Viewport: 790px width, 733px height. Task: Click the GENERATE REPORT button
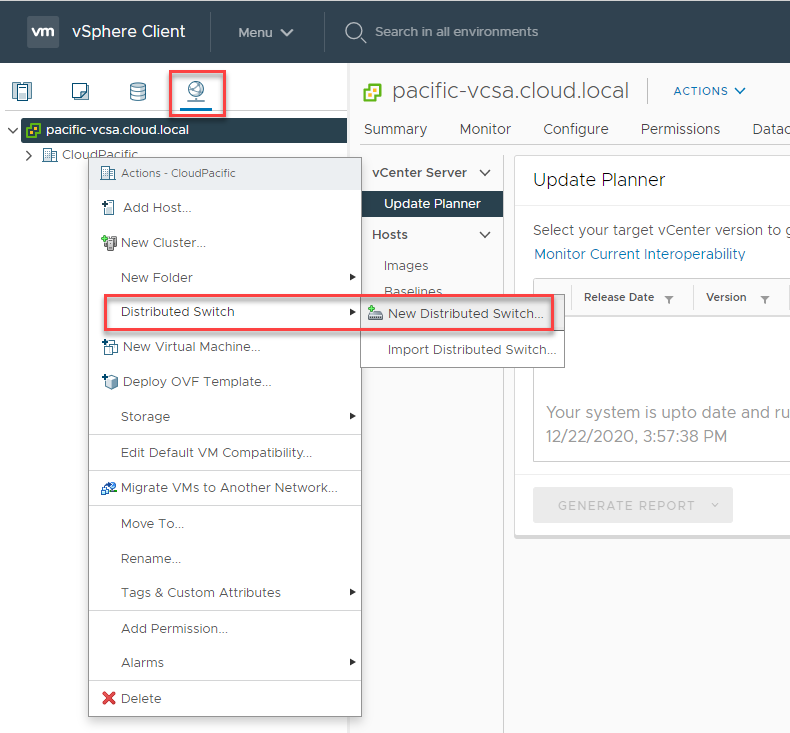(x=633, y=505)
